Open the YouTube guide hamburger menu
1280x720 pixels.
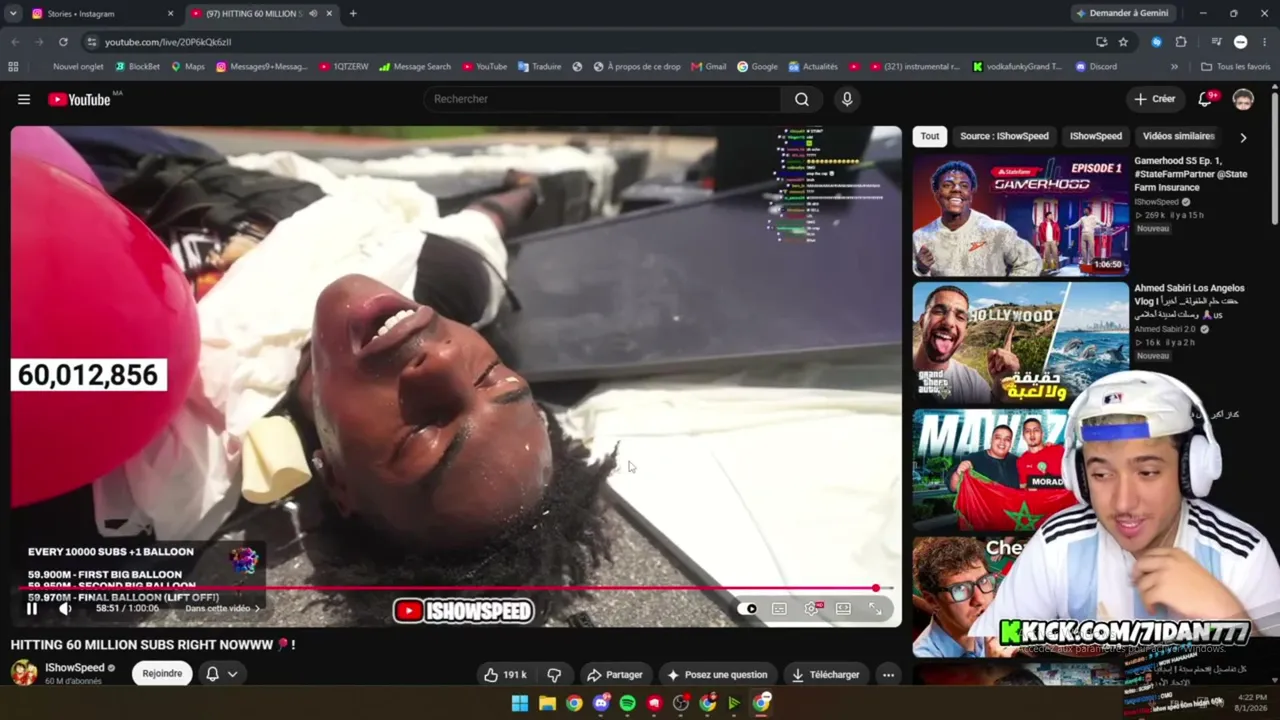pos(24,99)
